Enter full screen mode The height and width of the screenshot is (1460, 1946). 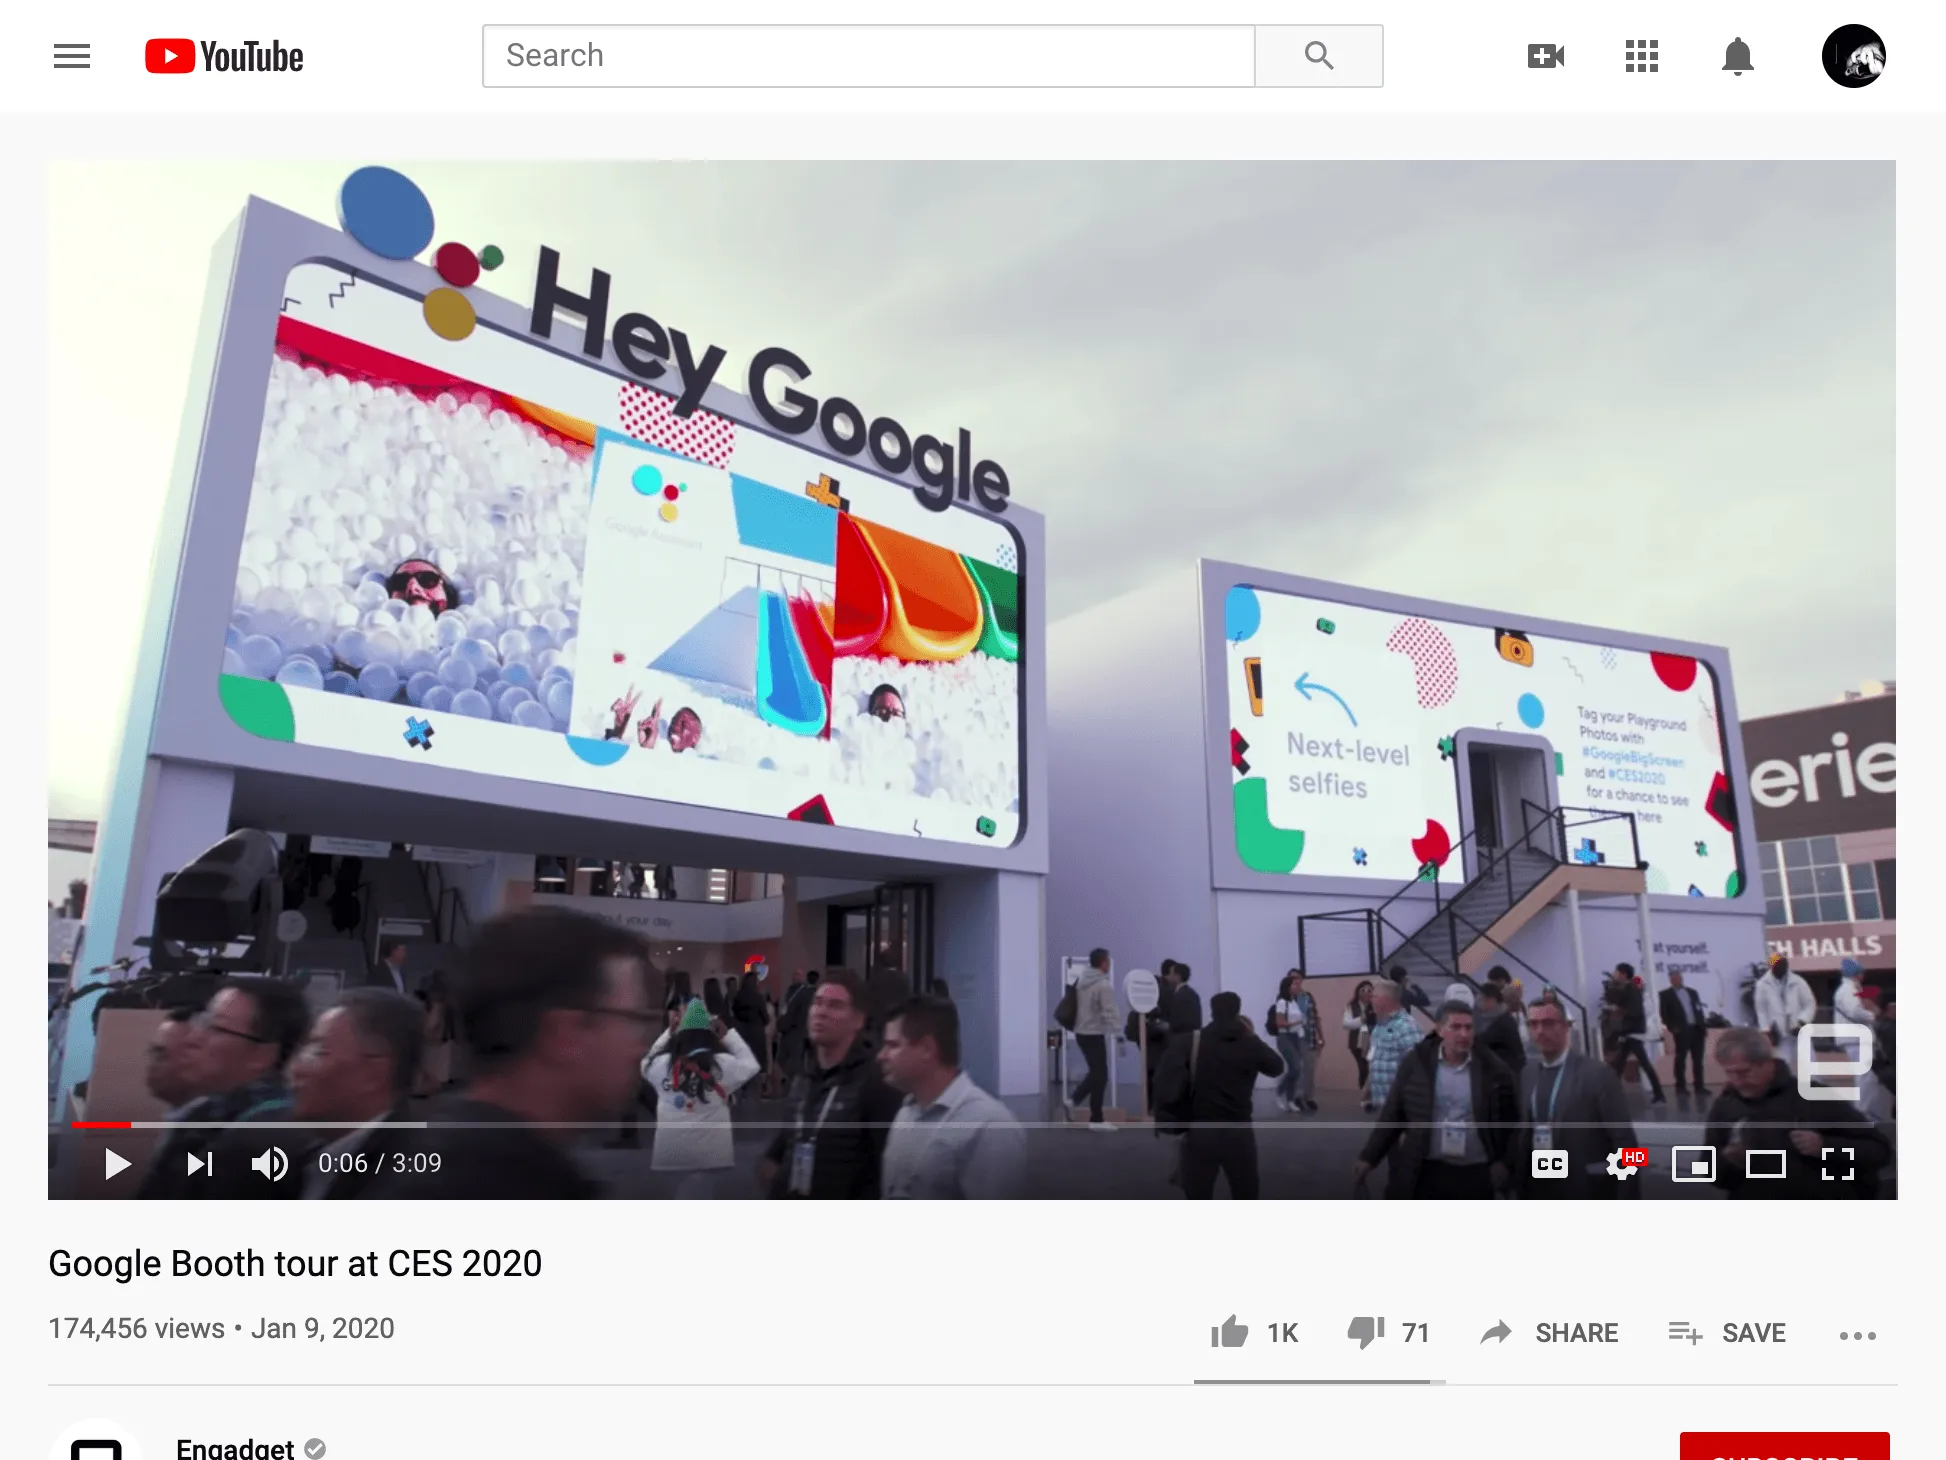1838,1164
